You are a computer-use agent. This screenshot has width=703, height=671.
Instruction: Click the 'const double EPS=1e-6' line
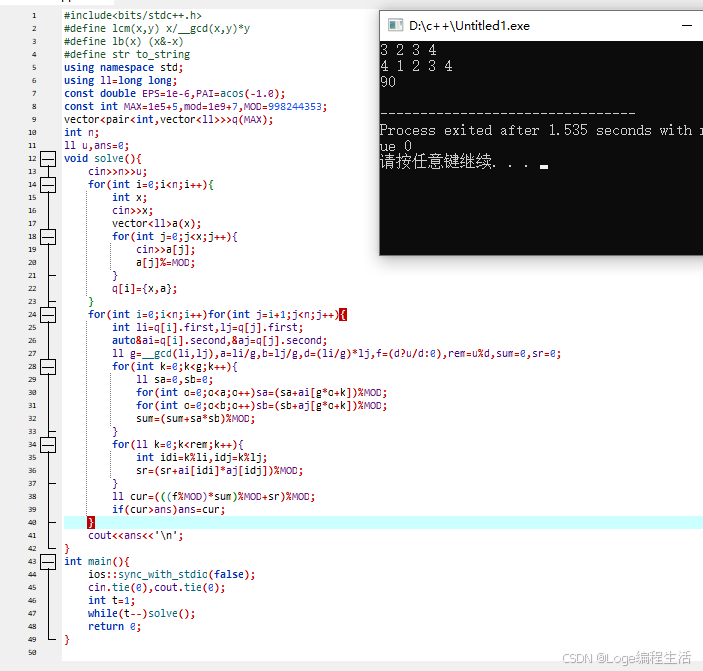(174, 94)
